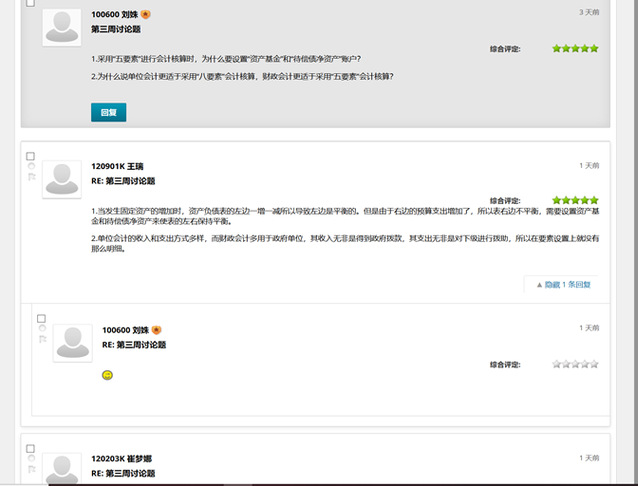Select checkbox next to 刘姝's nested reply
The image size is (638, 486).
pyautogui.click(x=41, y=319)
